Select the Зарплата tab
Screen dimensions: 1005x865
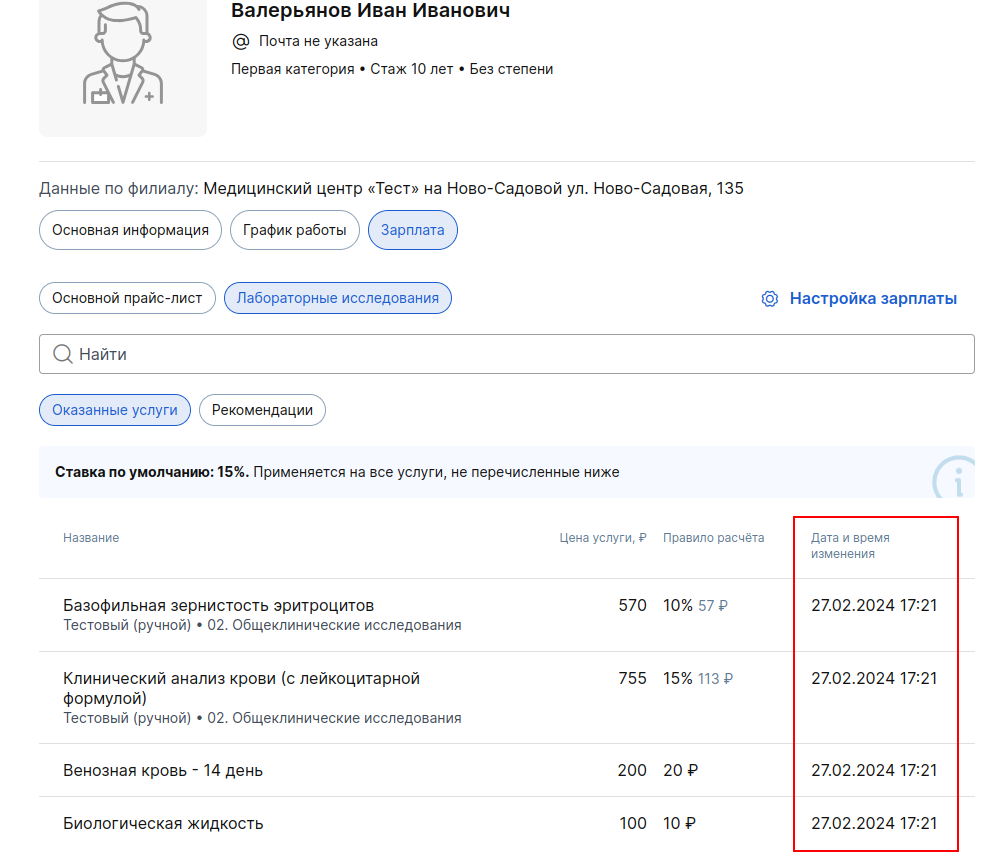tap(412, 230)
